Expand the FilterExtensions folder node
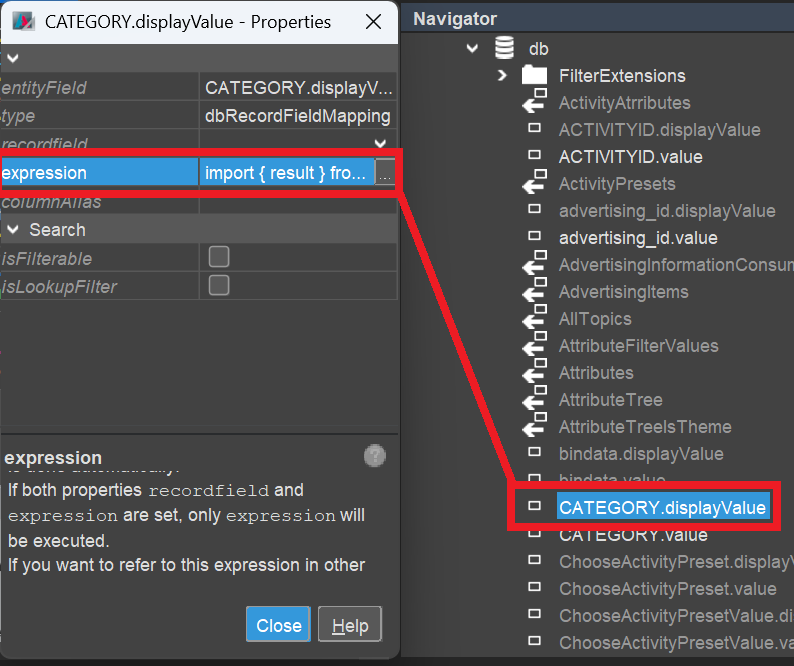This screenshot has height=666, width=794. pos(502,75)
